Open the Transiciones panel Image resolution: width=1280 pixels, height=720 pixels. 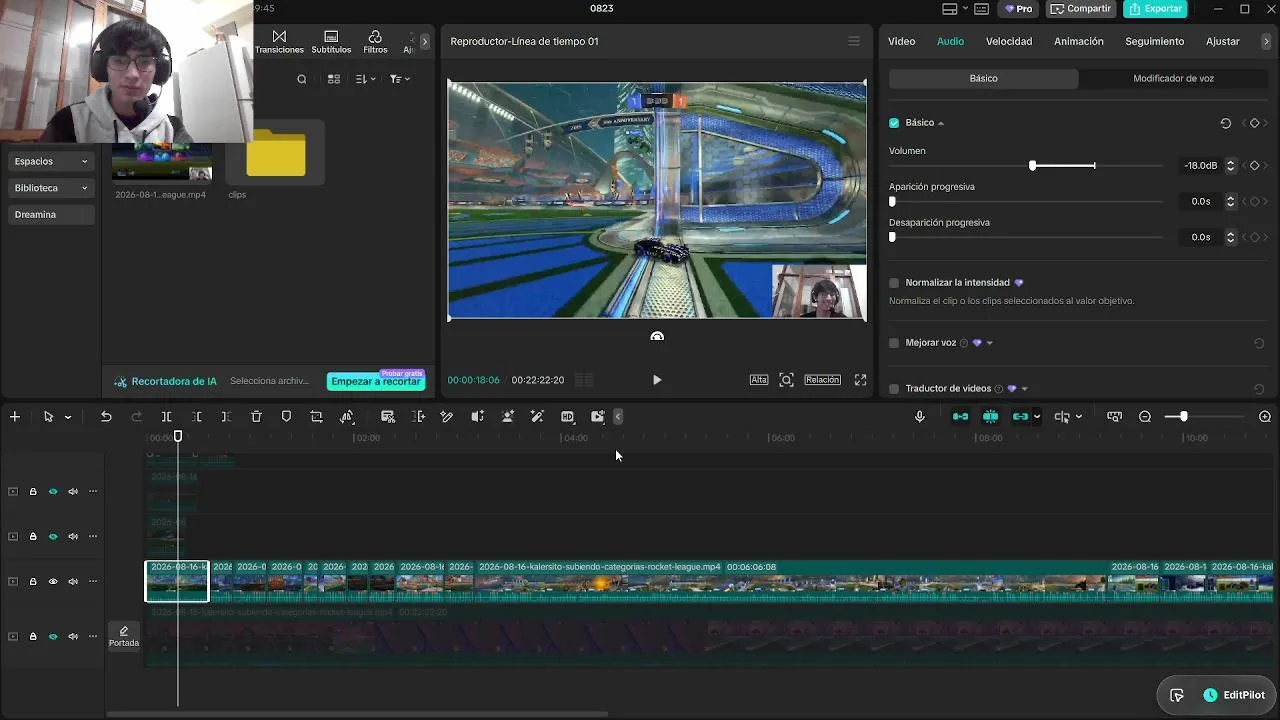[x=279, y=42]
